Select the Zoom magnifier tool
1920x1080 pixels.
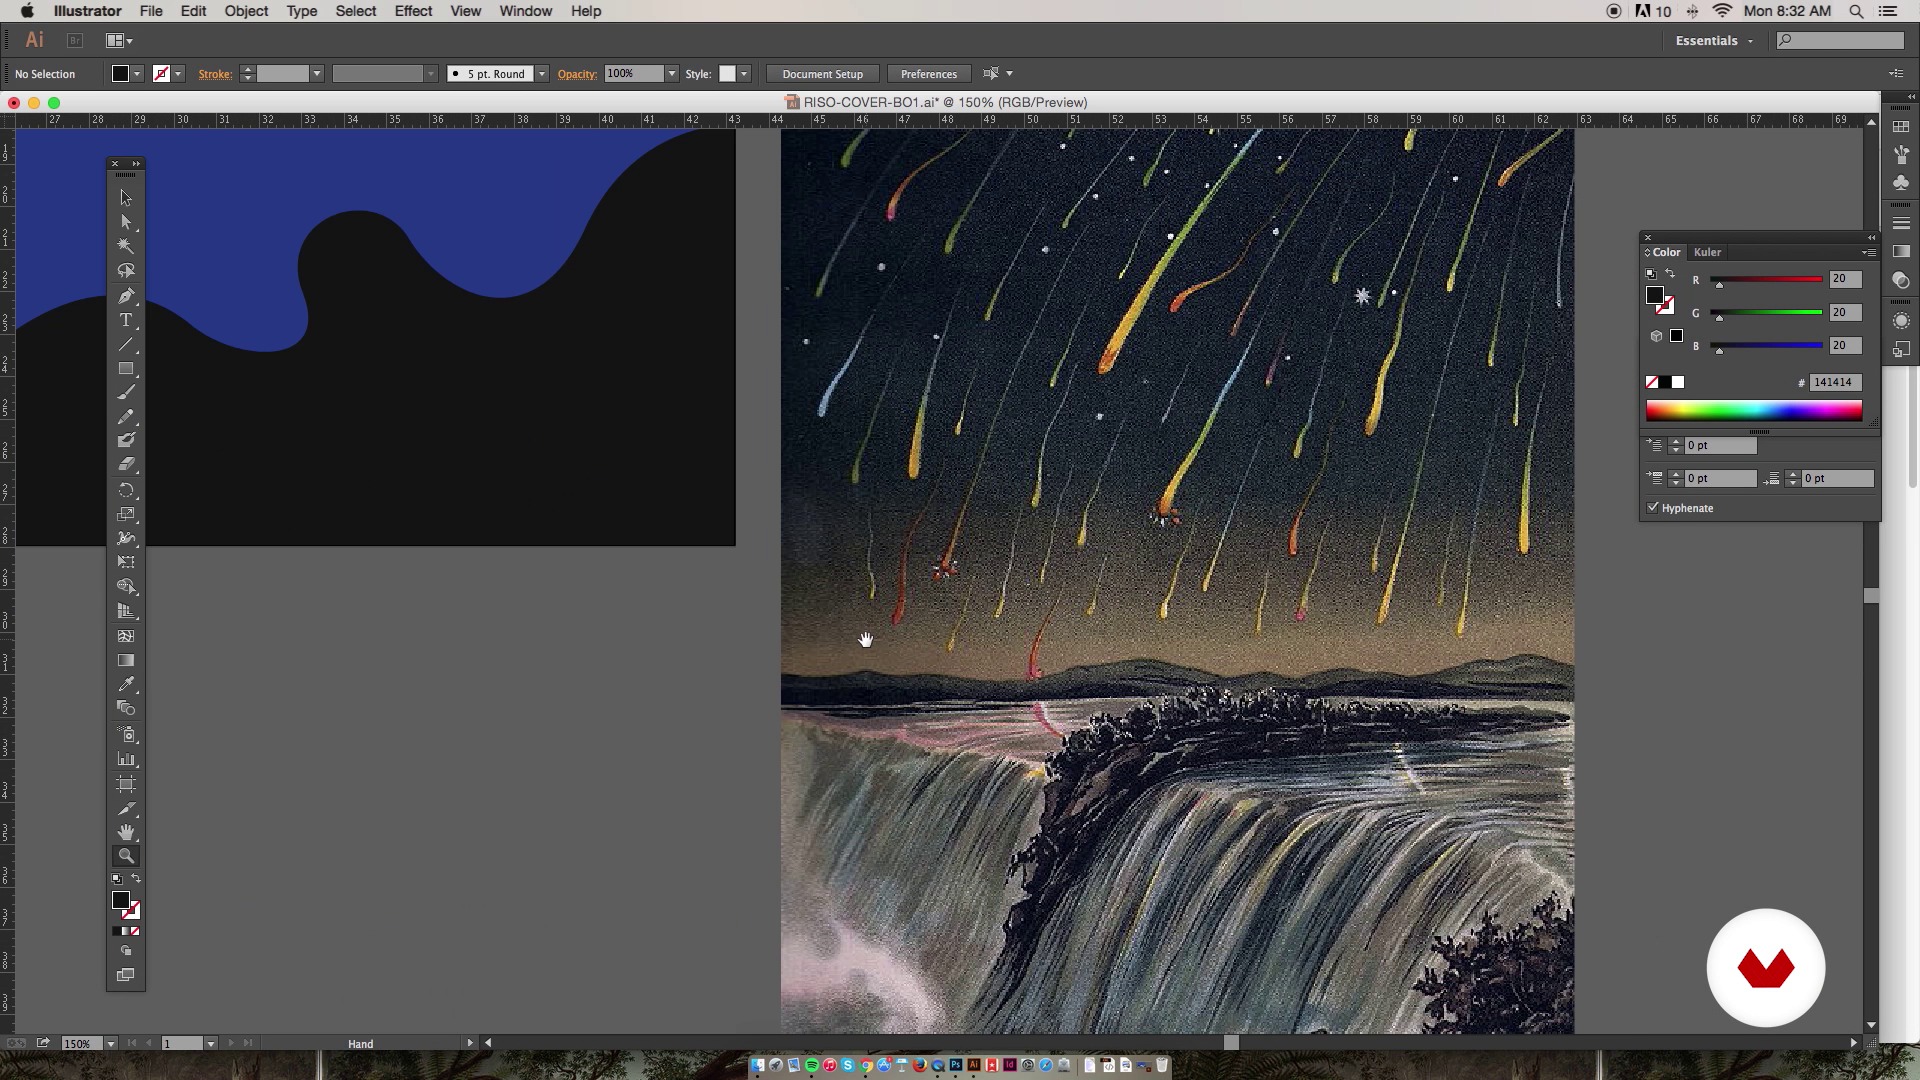(x=126, y=856)
